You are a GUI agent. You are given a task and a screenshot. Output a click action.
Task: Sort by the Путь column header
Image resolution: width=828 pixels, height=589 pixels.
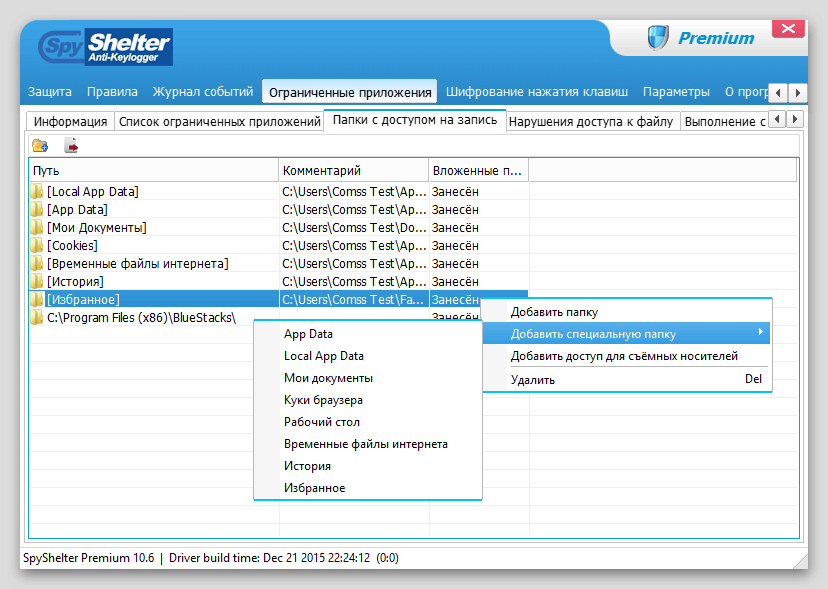click(x=154, y=171)
